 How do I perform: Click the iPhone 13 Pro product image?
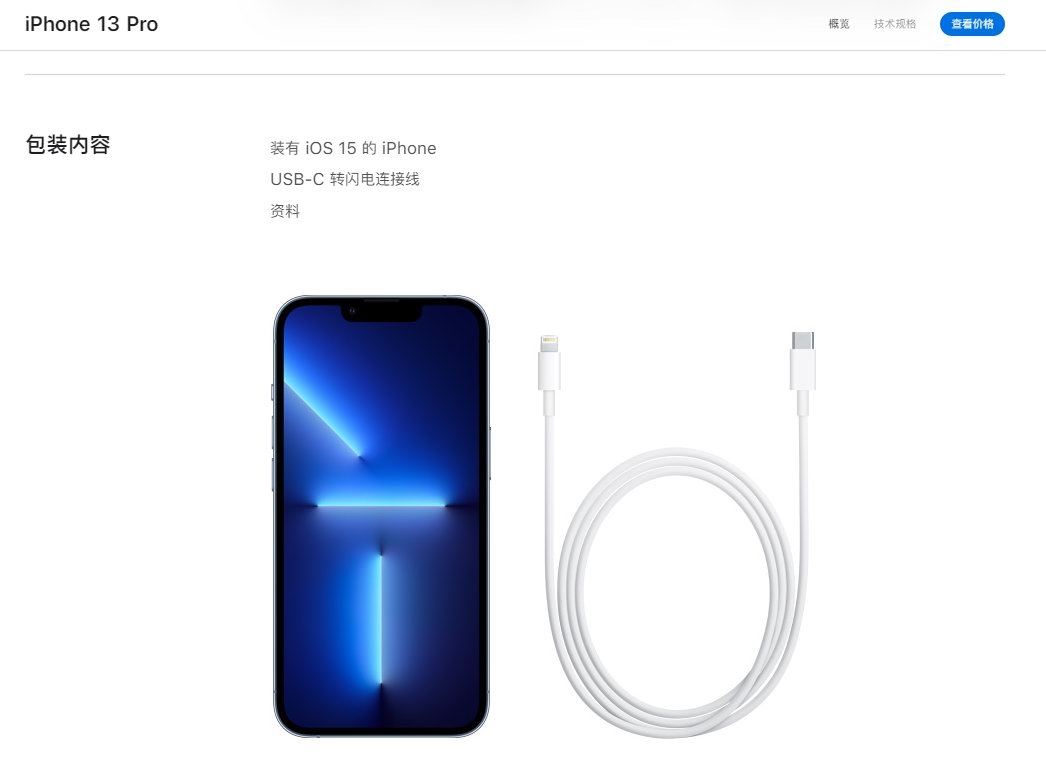click(x=382, y=516)
